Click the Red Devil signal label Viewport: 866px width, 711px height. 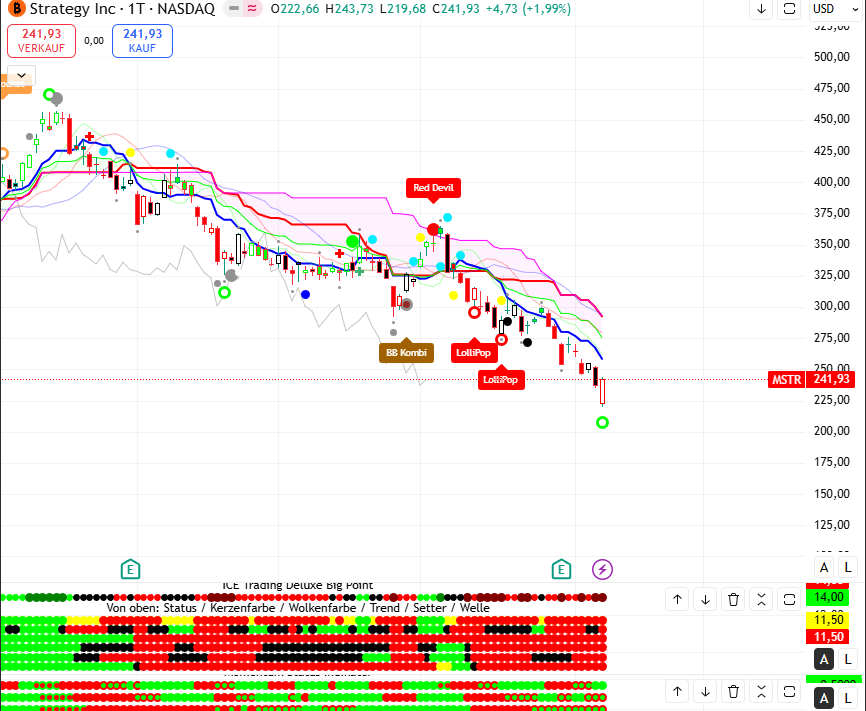tap(433, 187)
